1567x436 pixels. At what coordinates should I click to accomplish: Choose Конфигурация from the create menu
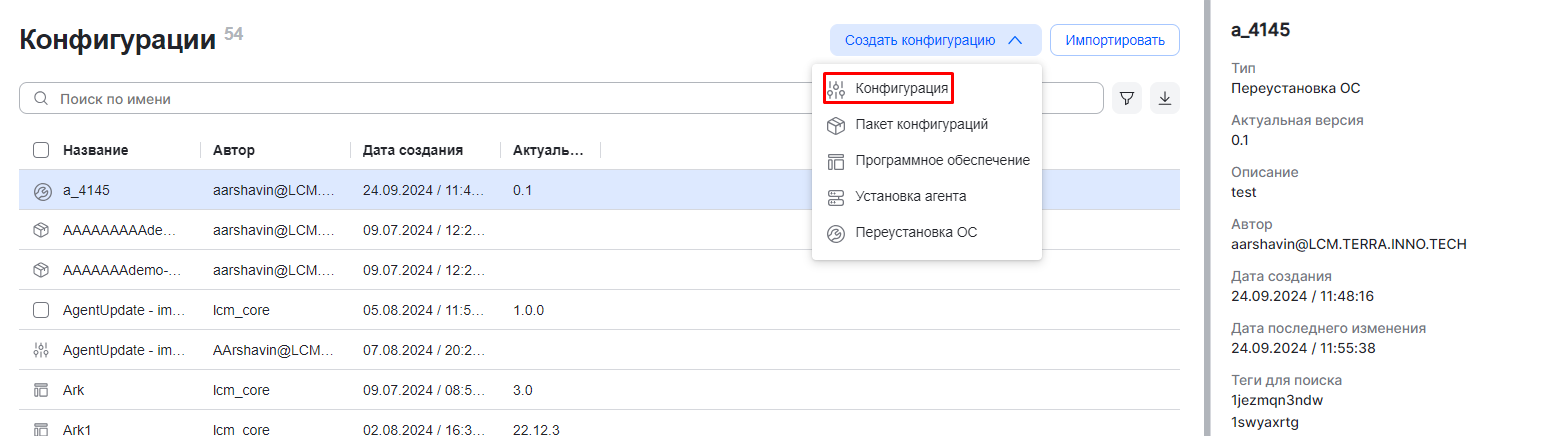(901, 89)
